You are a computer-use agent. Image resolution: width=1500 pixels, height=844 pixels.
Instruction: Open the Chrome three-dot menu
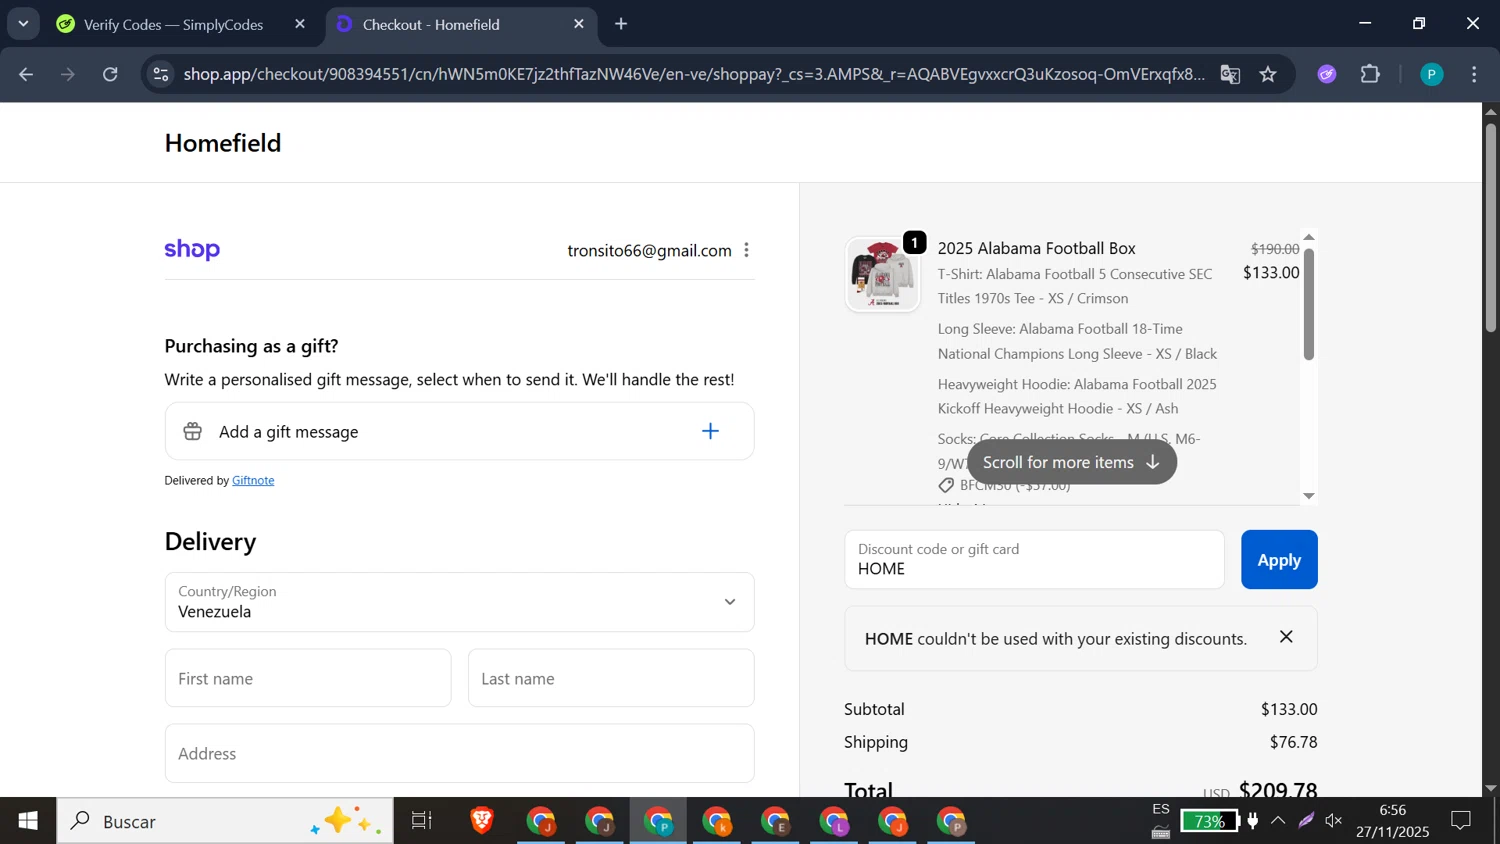[x=1474, y=74]
